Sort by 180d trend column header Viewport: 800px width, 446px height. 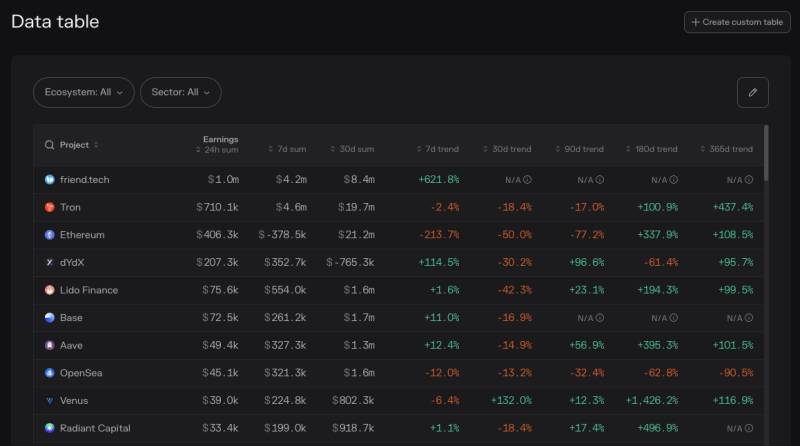(652, 149)
